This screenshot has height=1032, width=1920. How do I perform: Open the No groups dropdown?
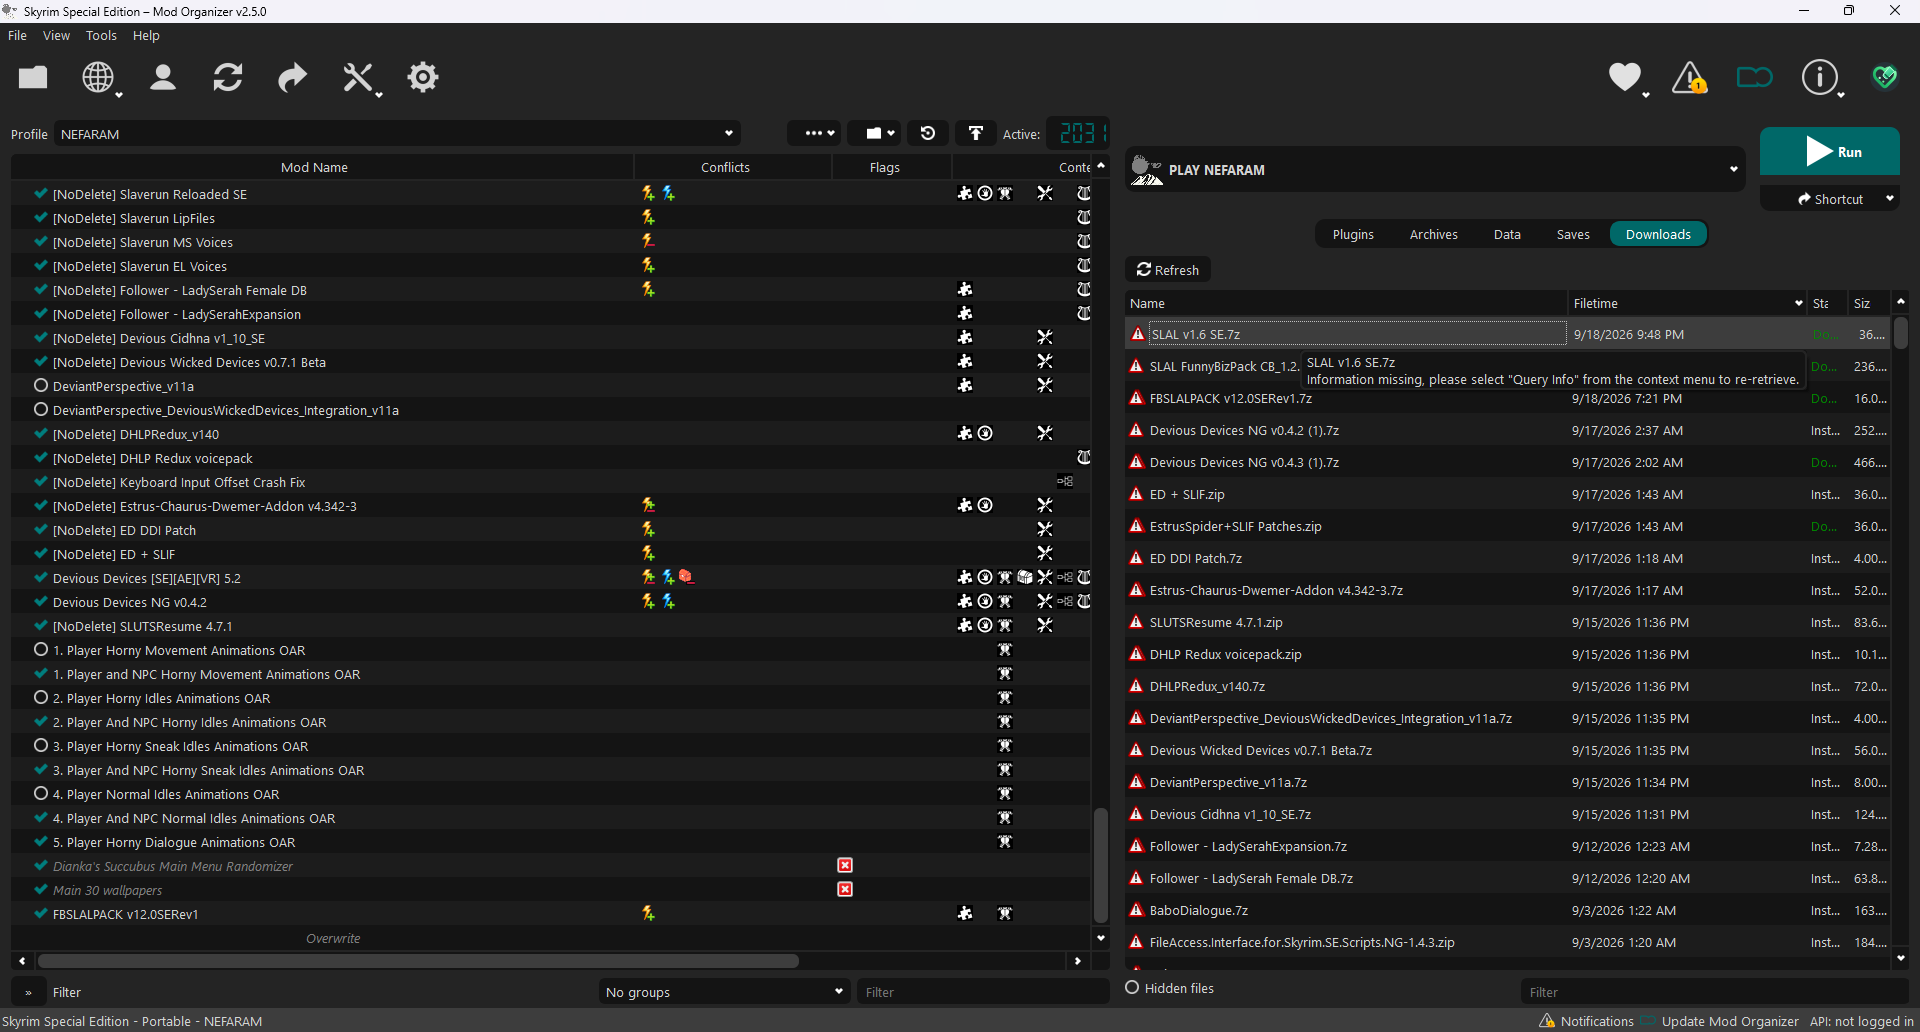tap(725, 992)
